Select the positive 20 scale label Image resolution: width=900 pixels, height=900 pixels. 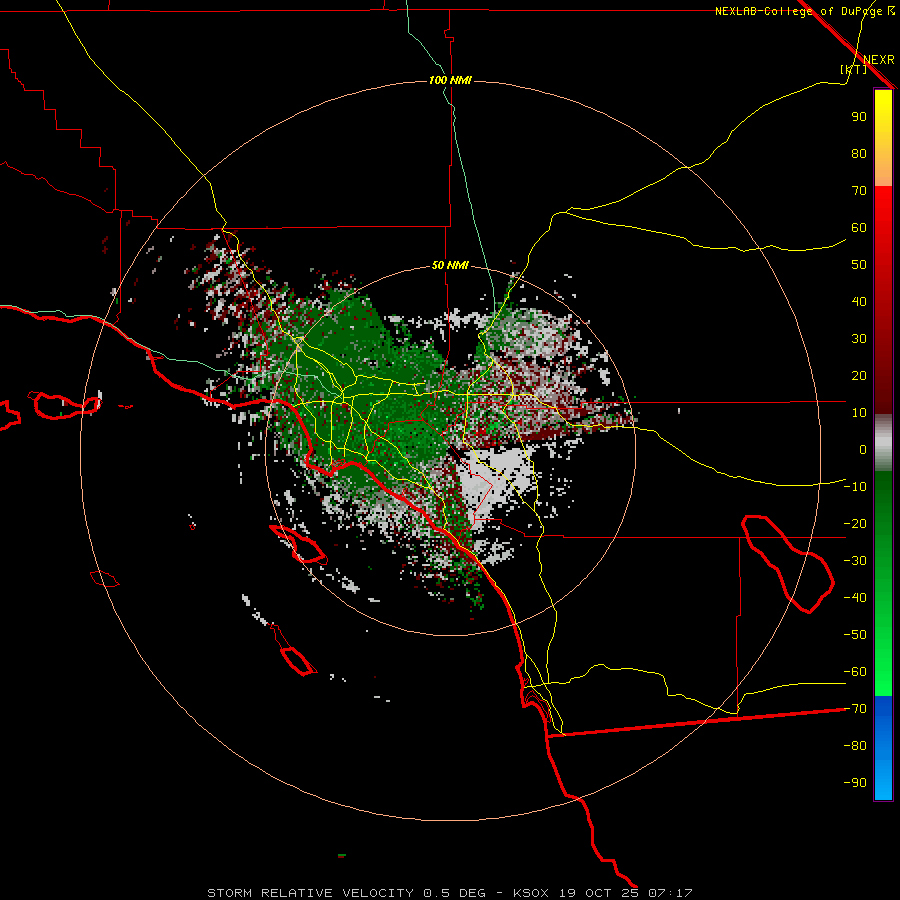(x=859, y=375)
